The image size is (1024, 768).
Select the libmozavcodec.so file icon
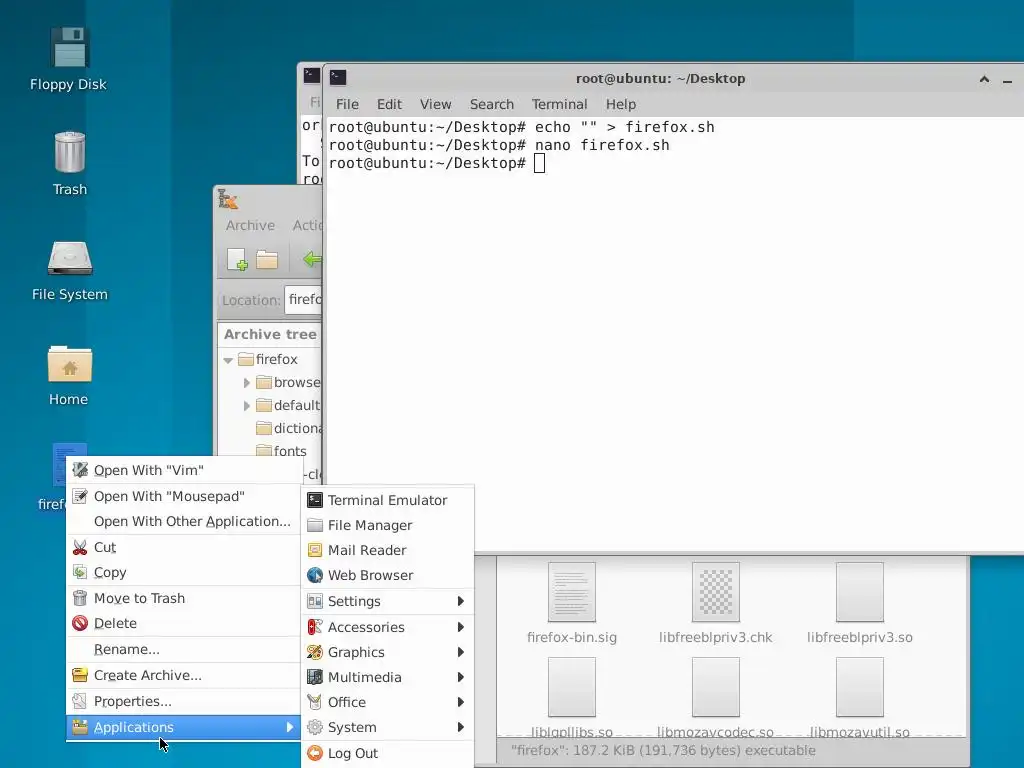[x=716, y=687]
